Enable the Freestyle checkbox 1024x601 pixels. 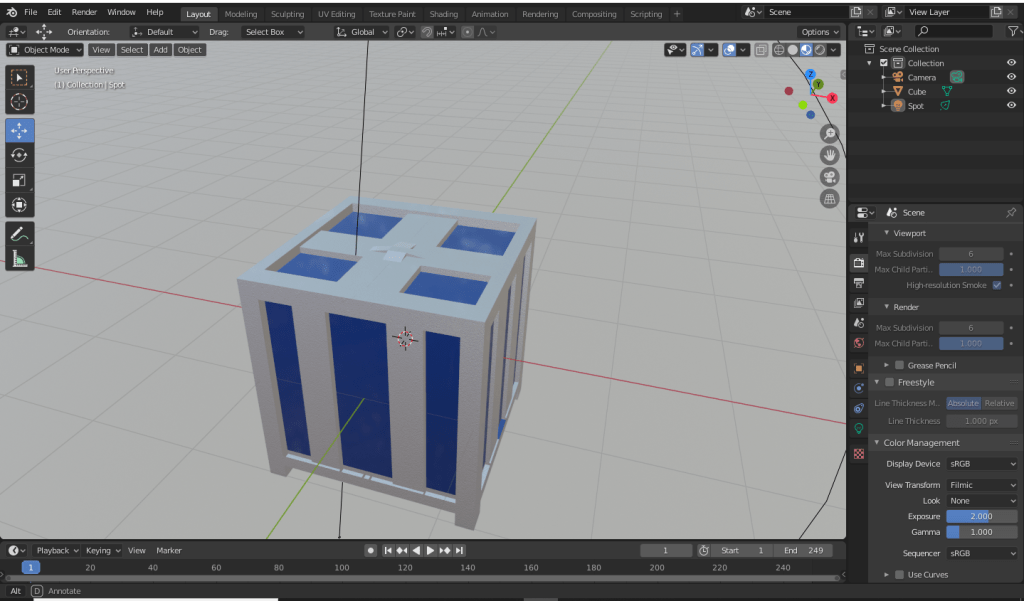click(890, 382)
